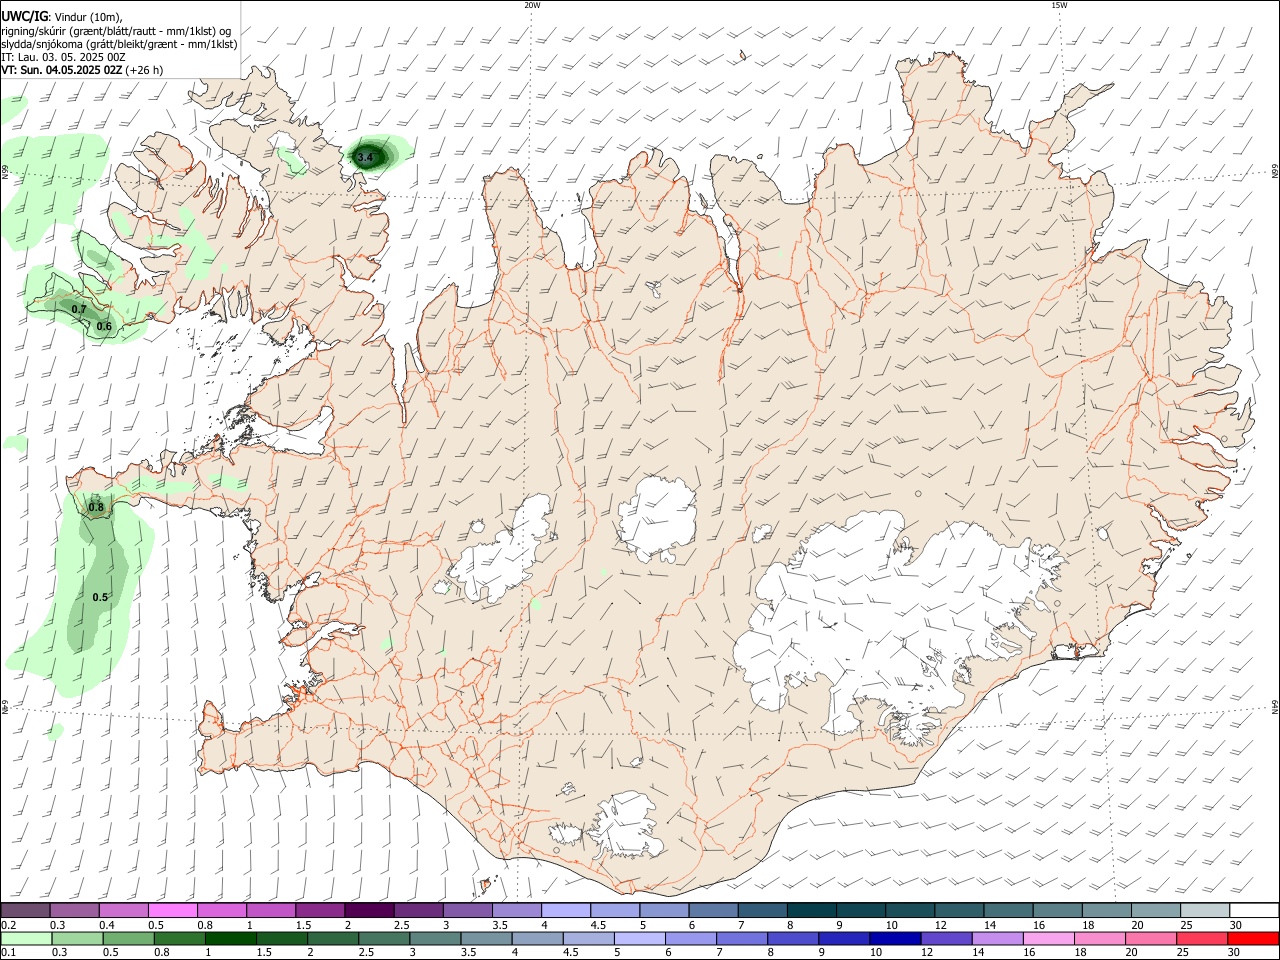Screen dimensions: 1280x960
Task: Click the 0.6 precipitation value label
Action: 104,327
